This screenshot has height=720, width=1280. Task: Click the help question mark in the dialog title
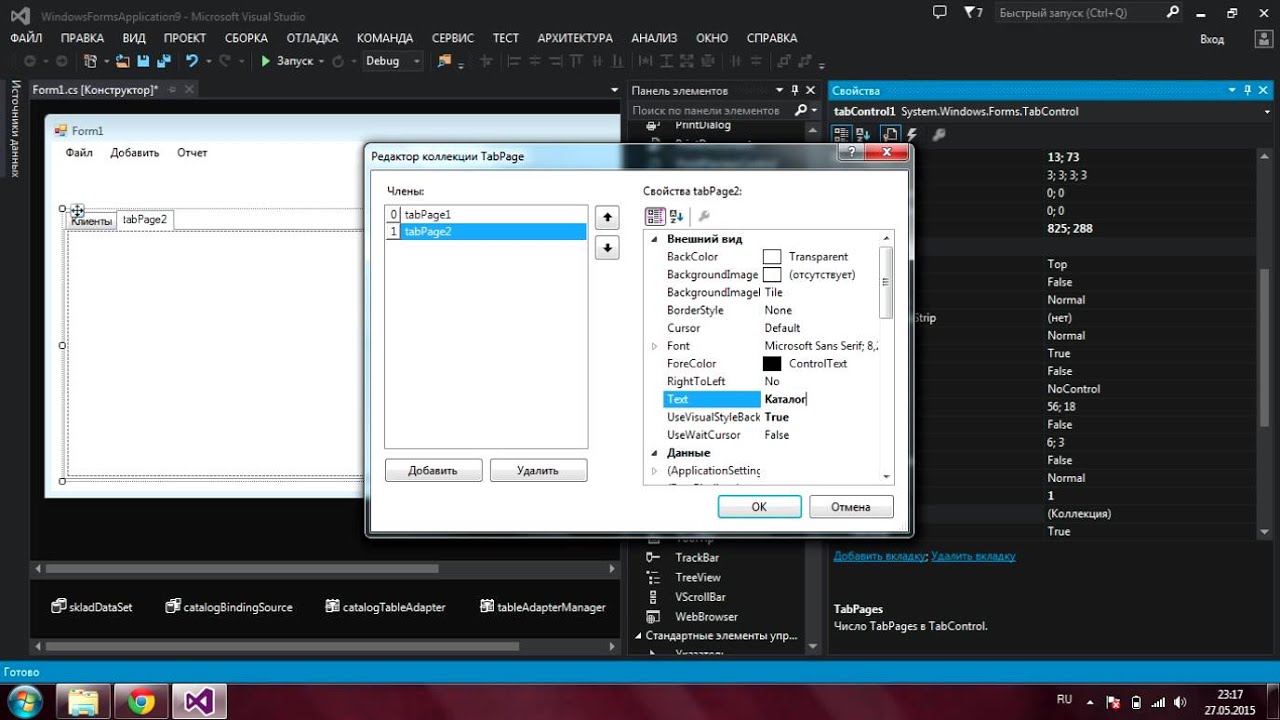(849, 152)
